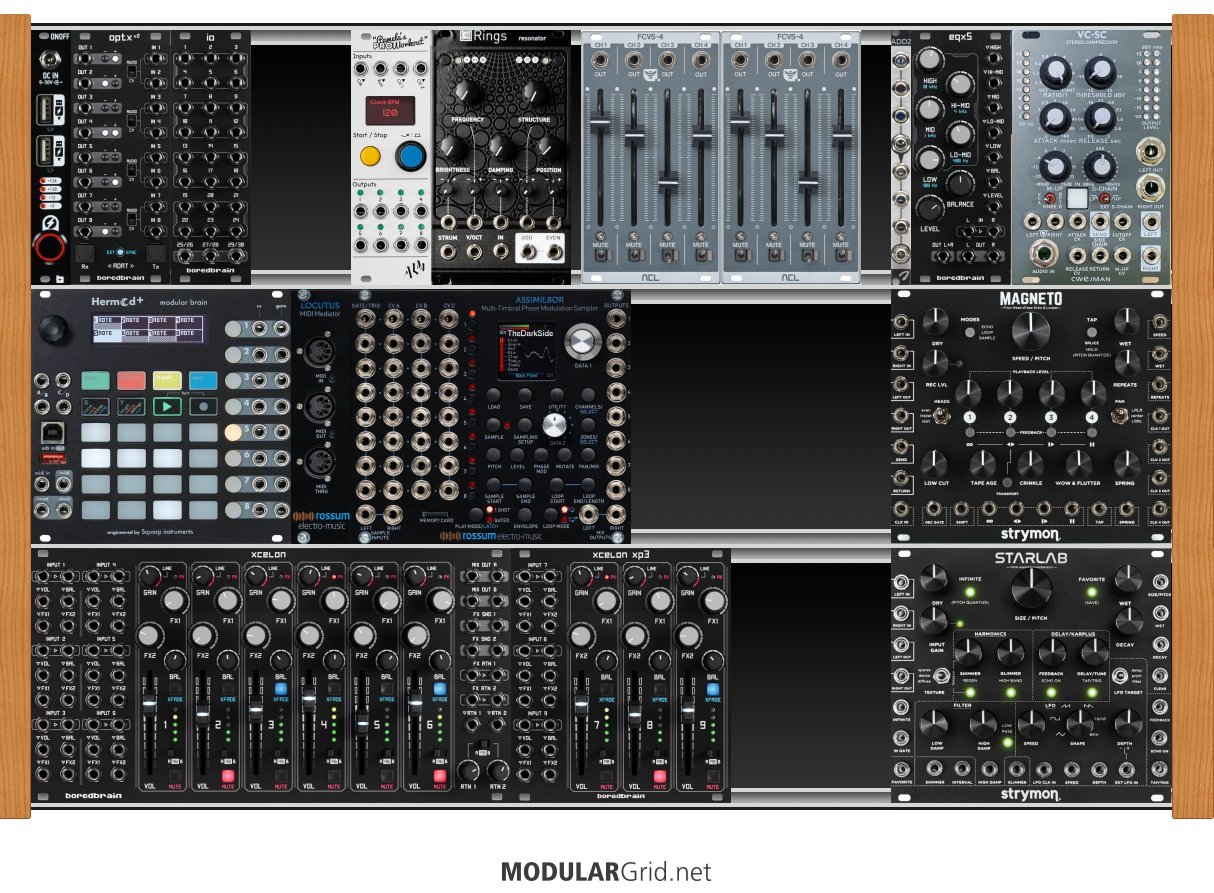The width and height of the screenshot is (1214, 893).
Task: Toggle Magneto HEADS switch
Action: (x=942, y=415)
